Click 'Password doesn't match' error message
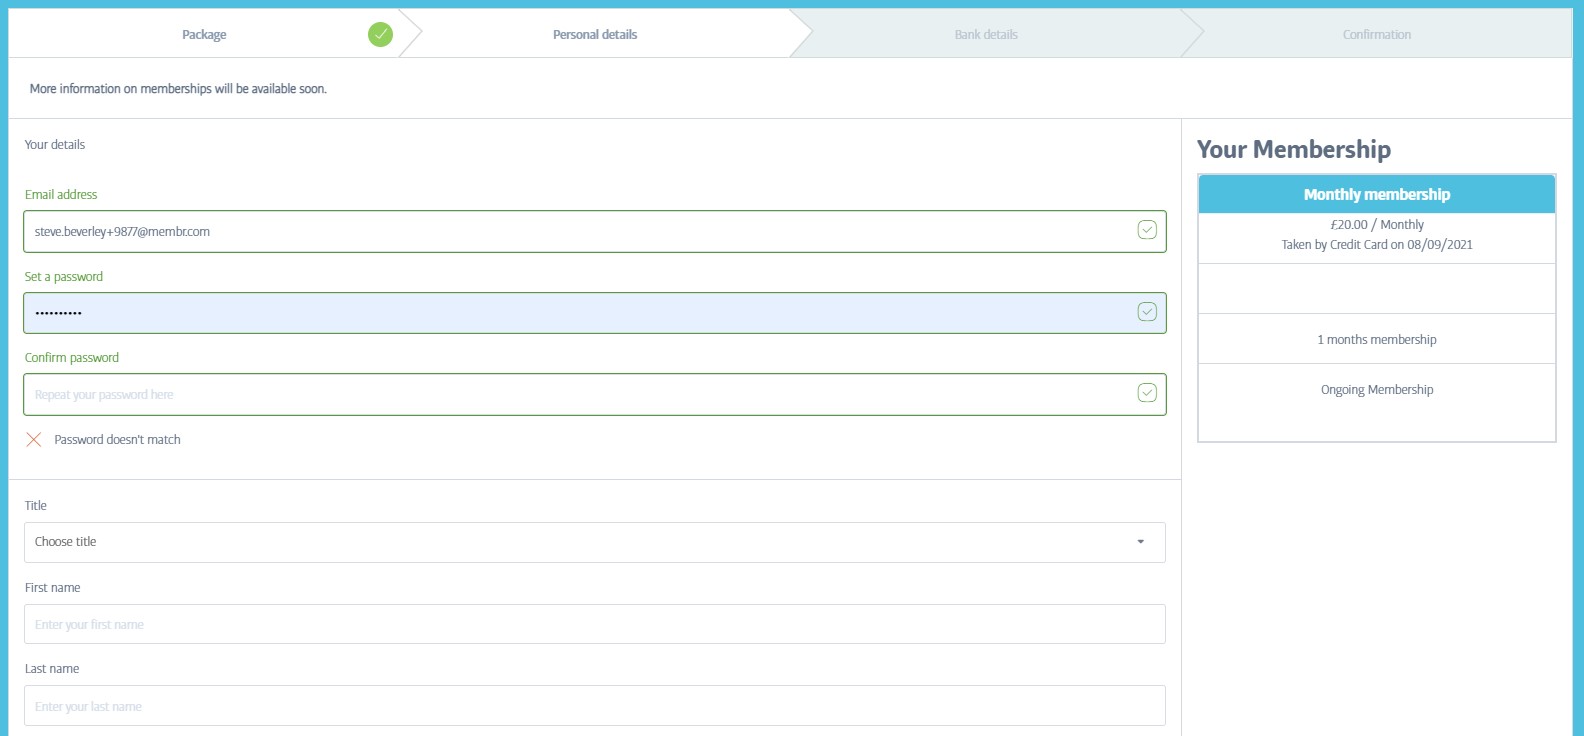This screenshot has width=1584, height=736. (117, 440)
